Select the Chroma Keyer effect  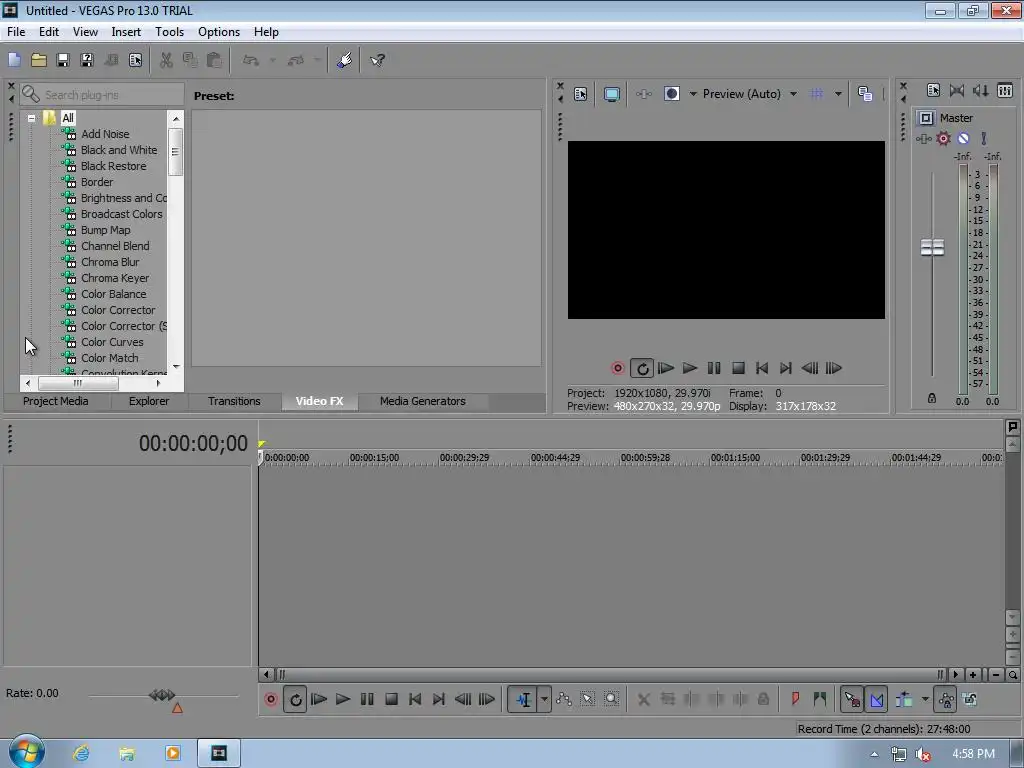(x=114, y=278)
